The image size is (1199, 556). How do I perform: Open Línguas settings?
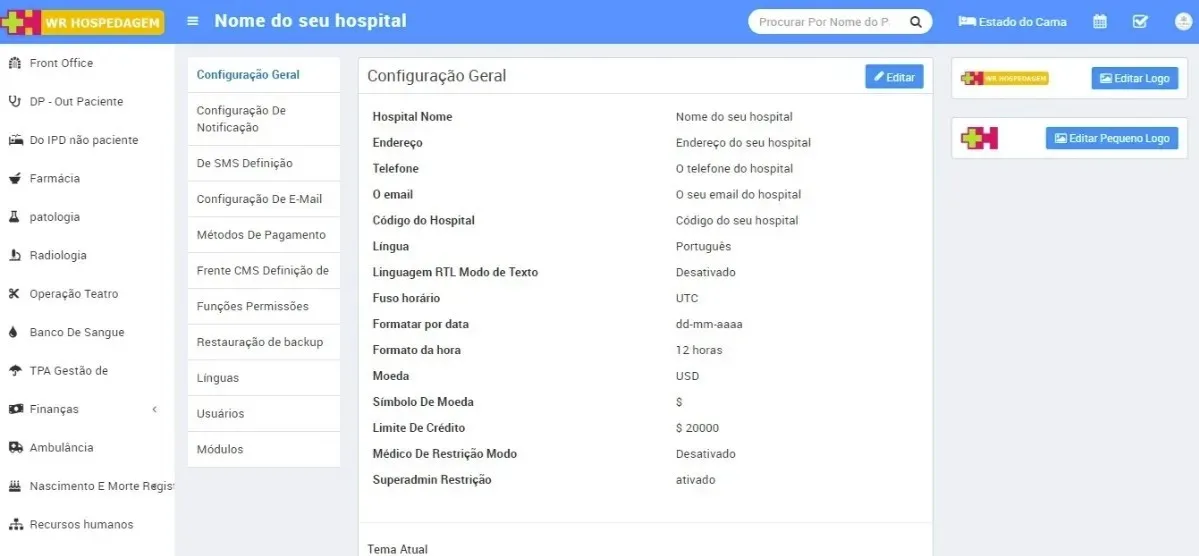264,378
